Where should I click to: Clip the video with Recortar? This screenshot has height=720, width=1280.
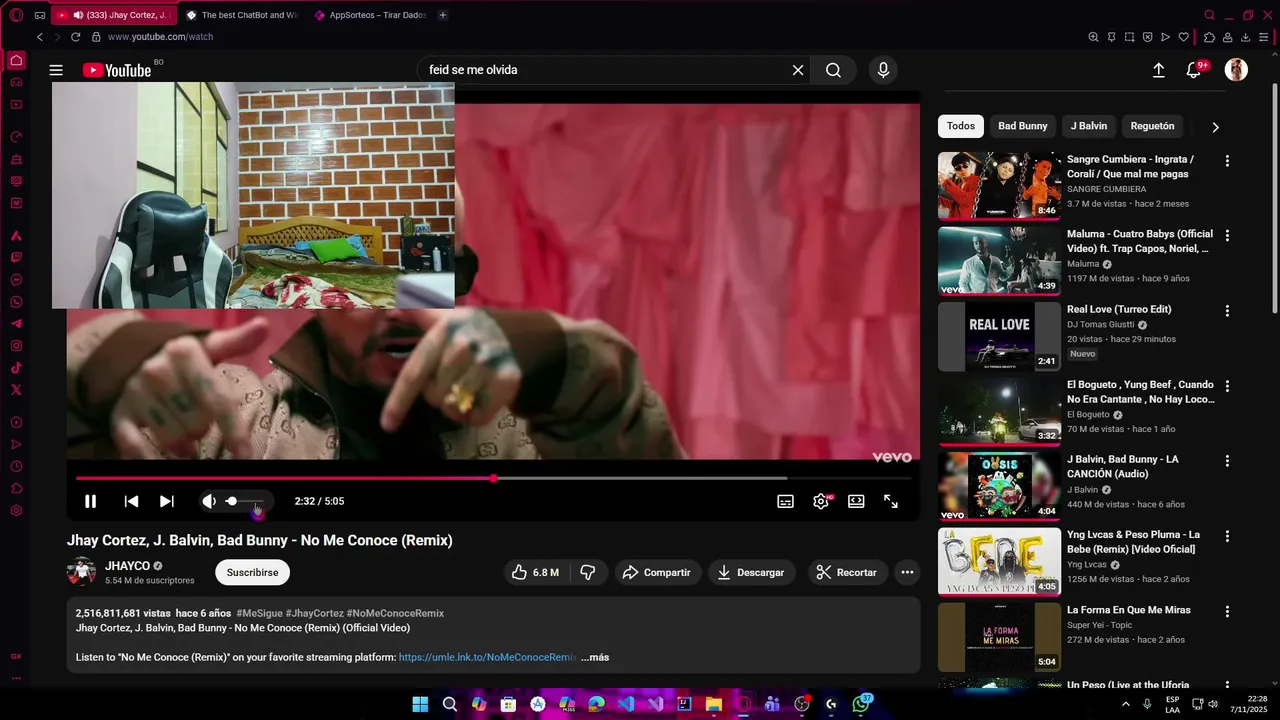(x=847, y=572)
